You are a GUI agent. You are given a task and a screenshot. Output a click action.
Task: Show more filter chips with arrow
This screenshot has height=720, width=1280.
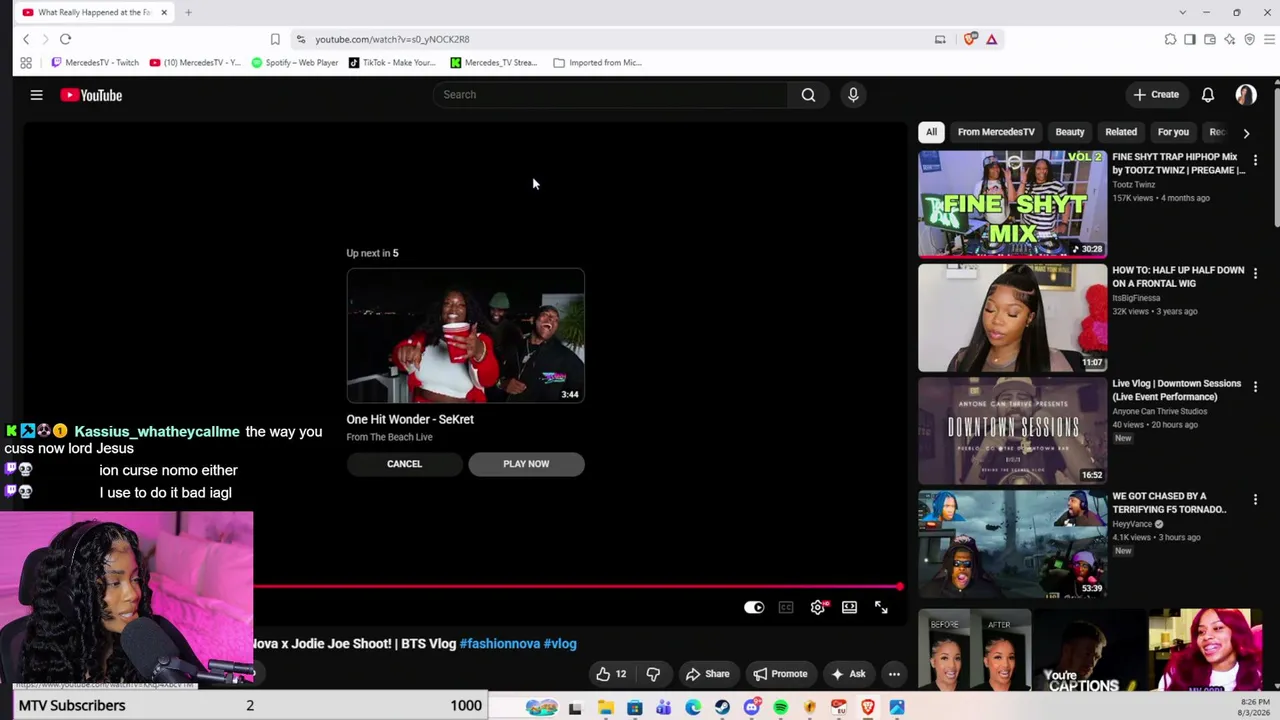pyautogui.click(x=1246, y=132)
